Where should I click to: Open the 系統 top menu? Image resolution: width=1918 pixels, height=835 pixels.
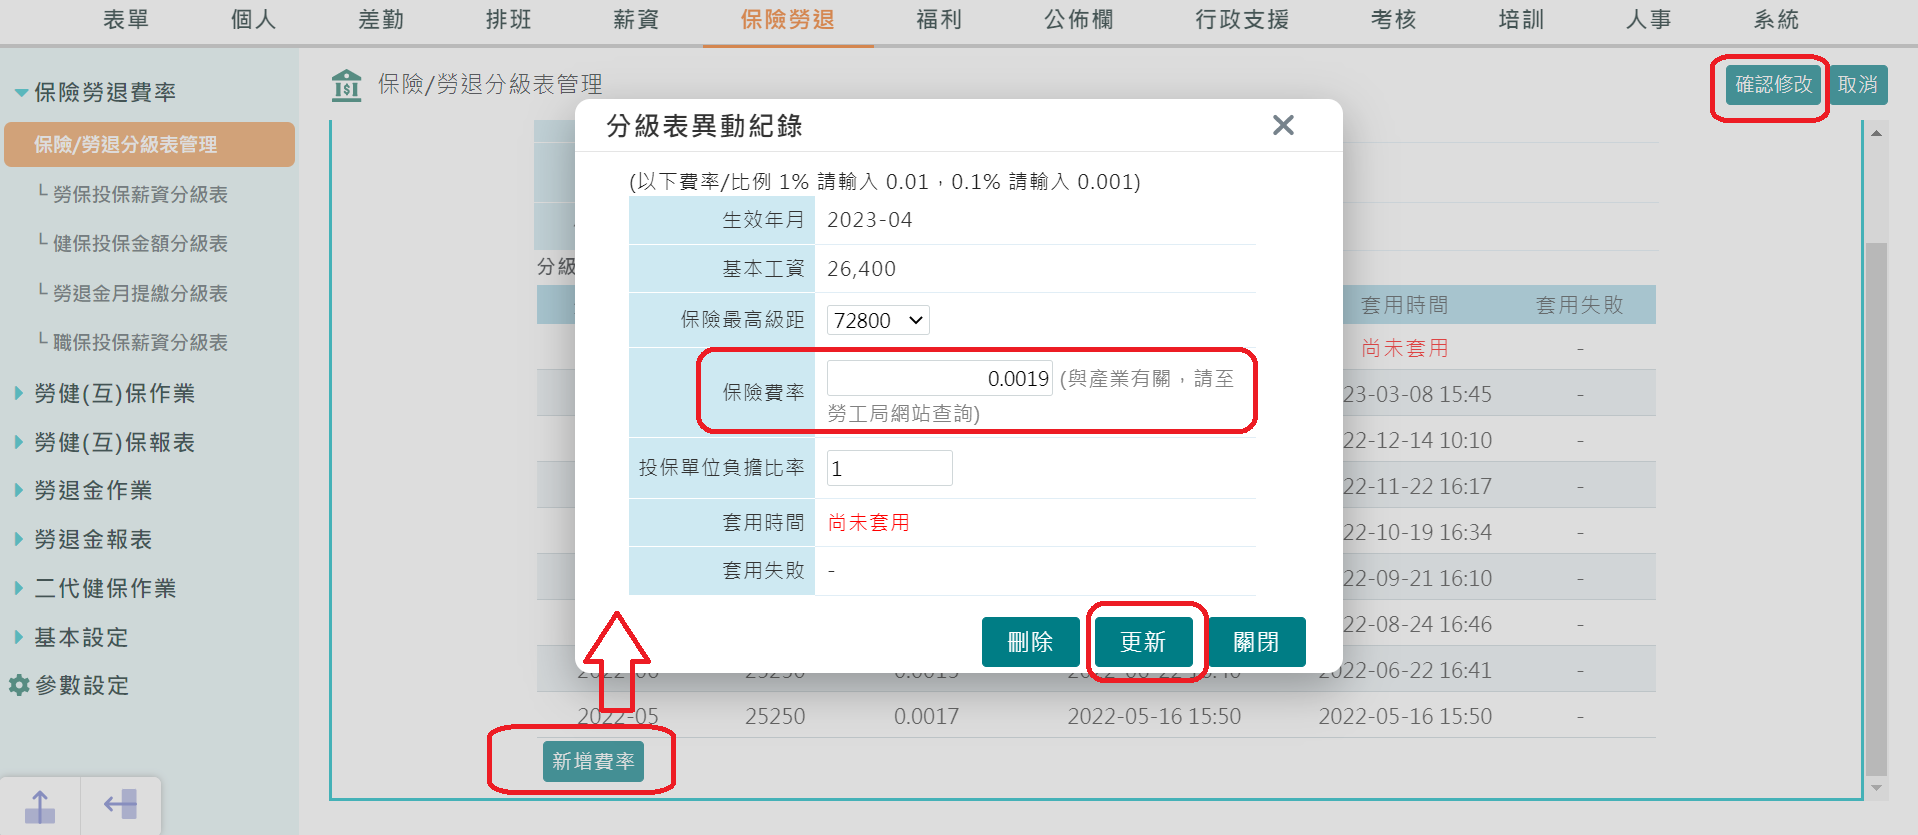click(1776, 20)
